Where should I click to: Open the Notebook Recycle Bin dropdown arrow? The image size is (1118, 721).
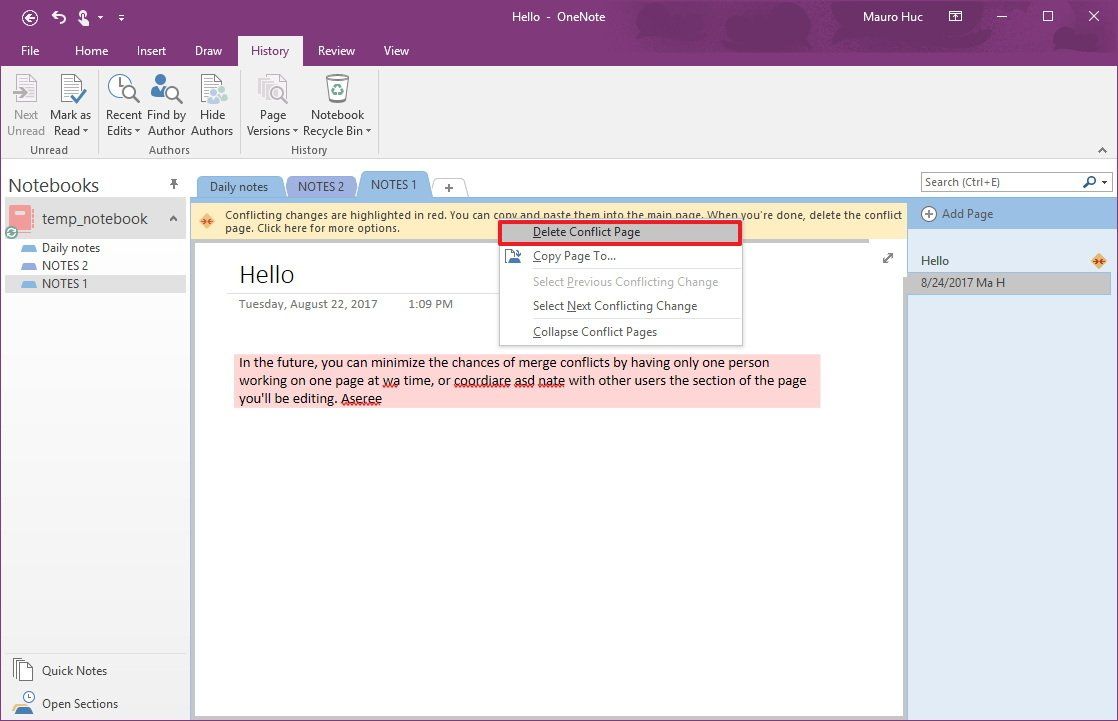coord(366,131)
